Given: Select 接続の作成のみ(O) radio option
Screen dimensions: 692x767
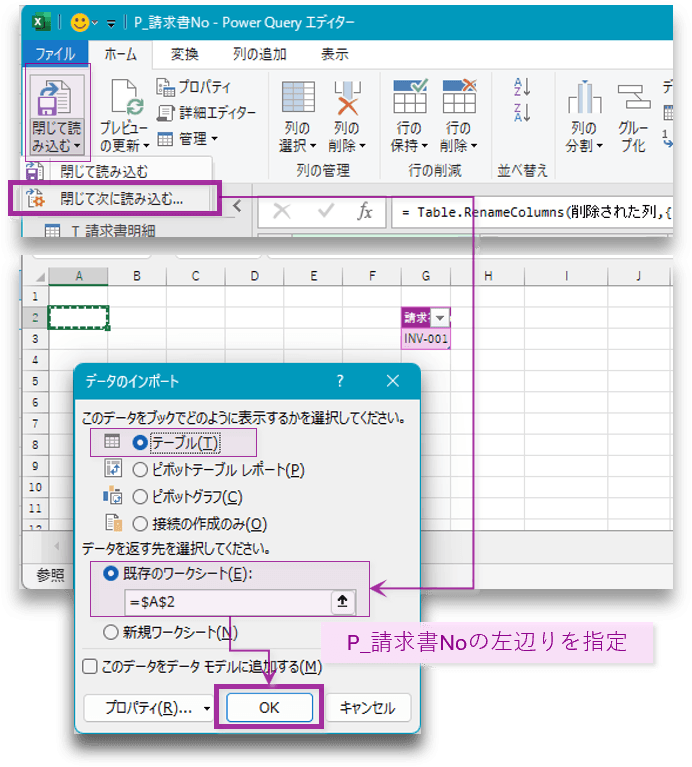Looking at the screenshot, I should [x=140, y=524].
